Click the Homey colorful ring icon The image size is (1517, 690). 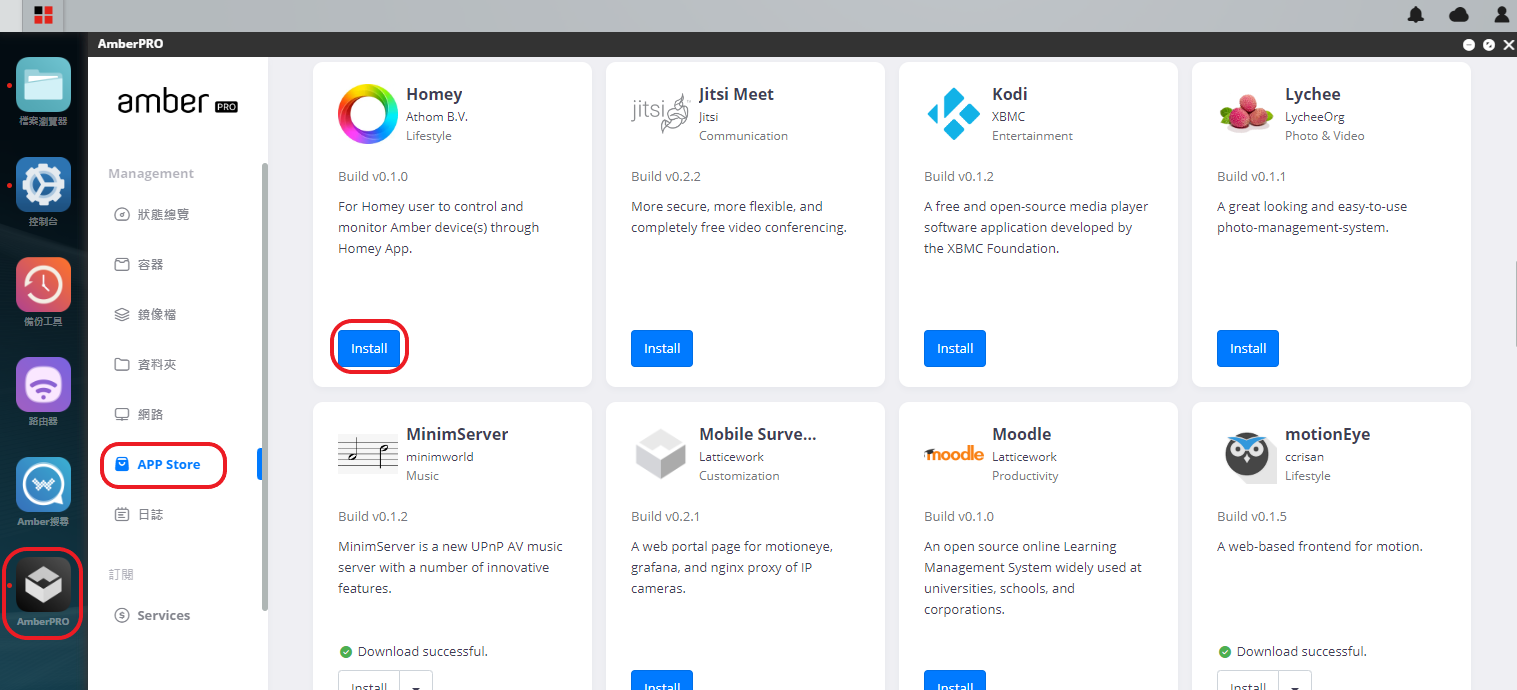click(x=368, y=114)
